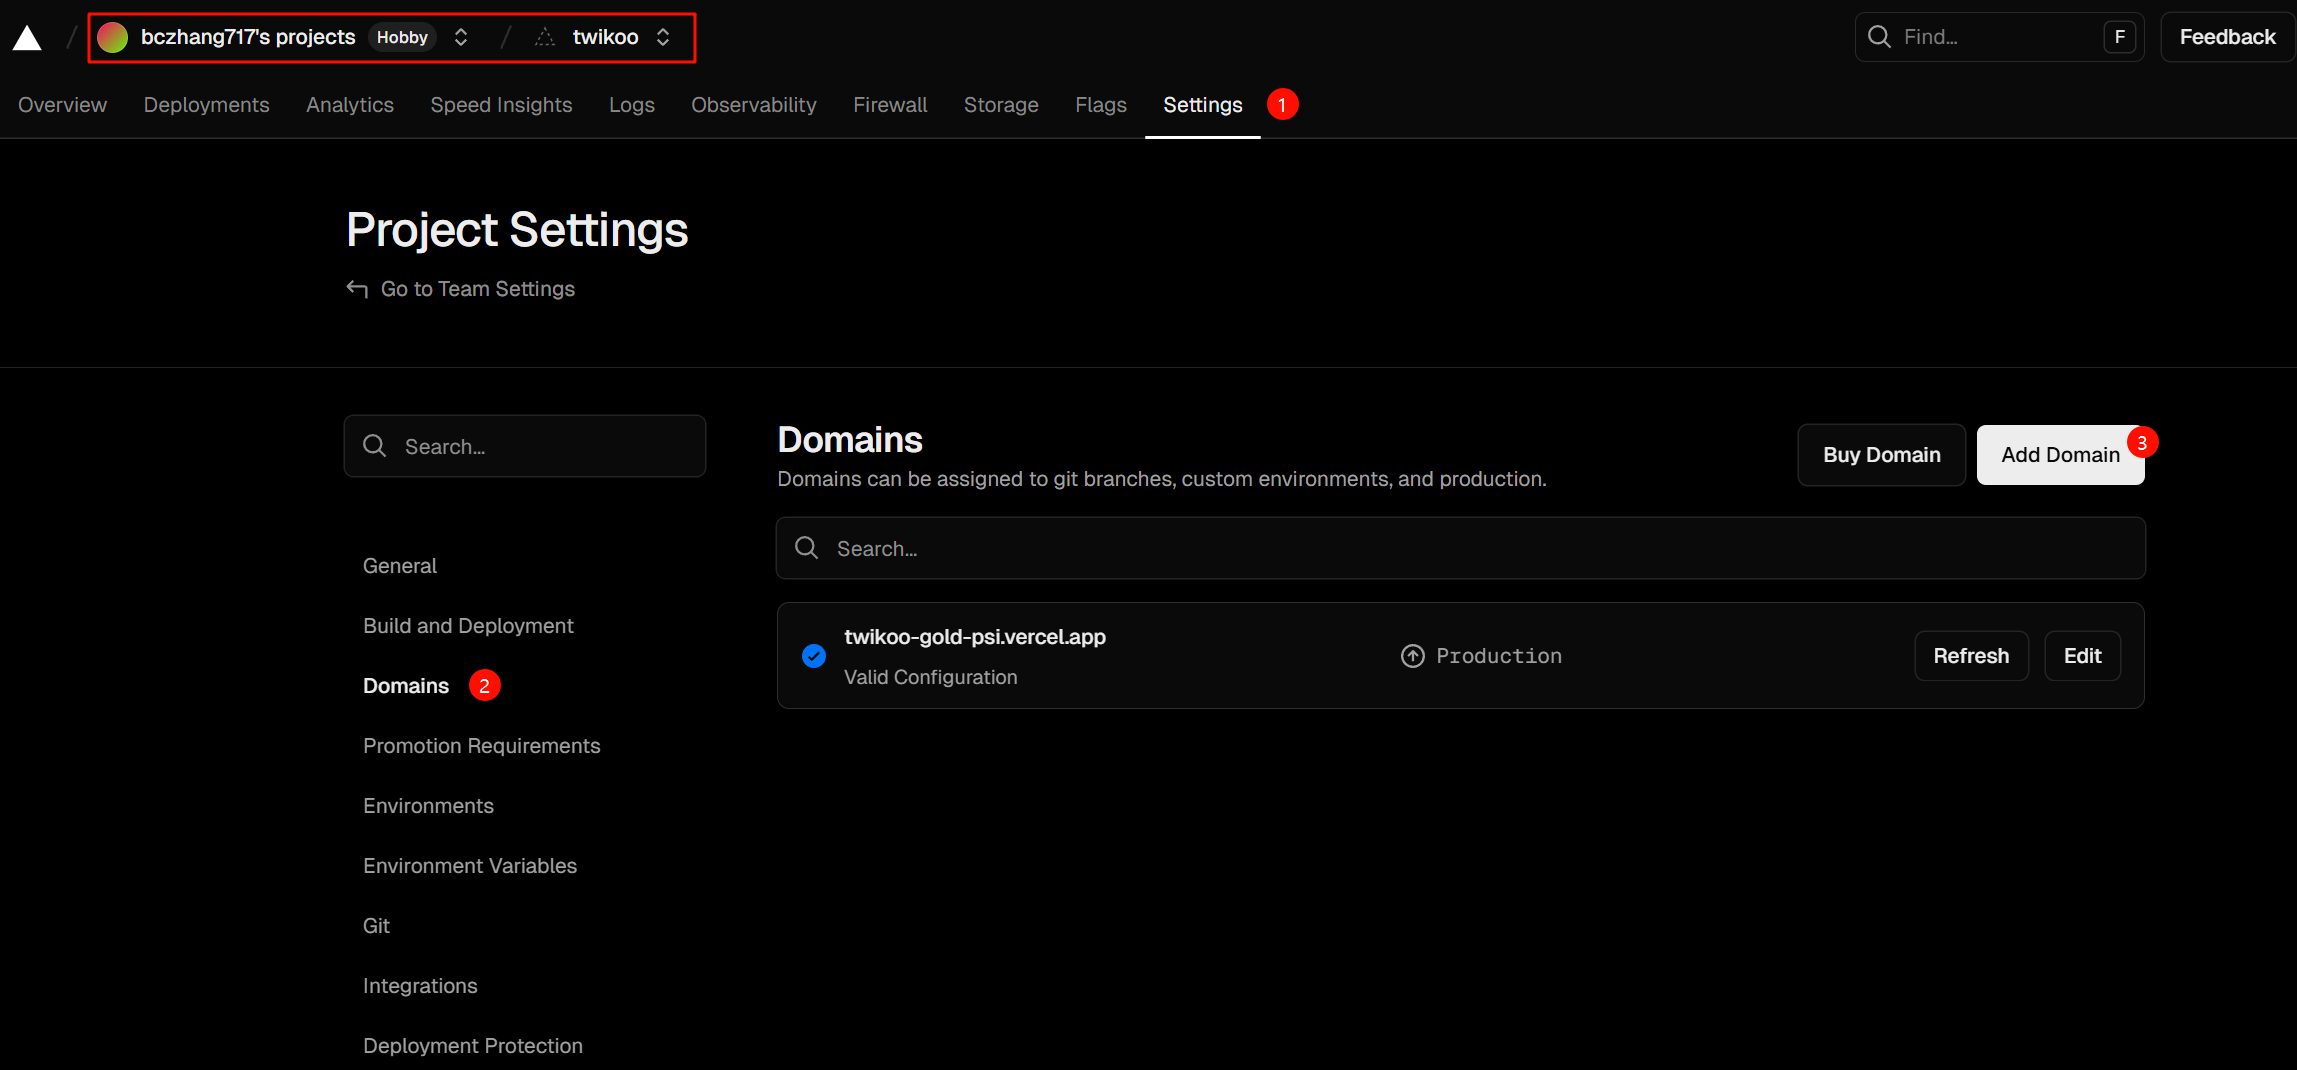Click the Hobby plan badge
The height and width of the screenshot is (1070, 2297).
[402, 38]
